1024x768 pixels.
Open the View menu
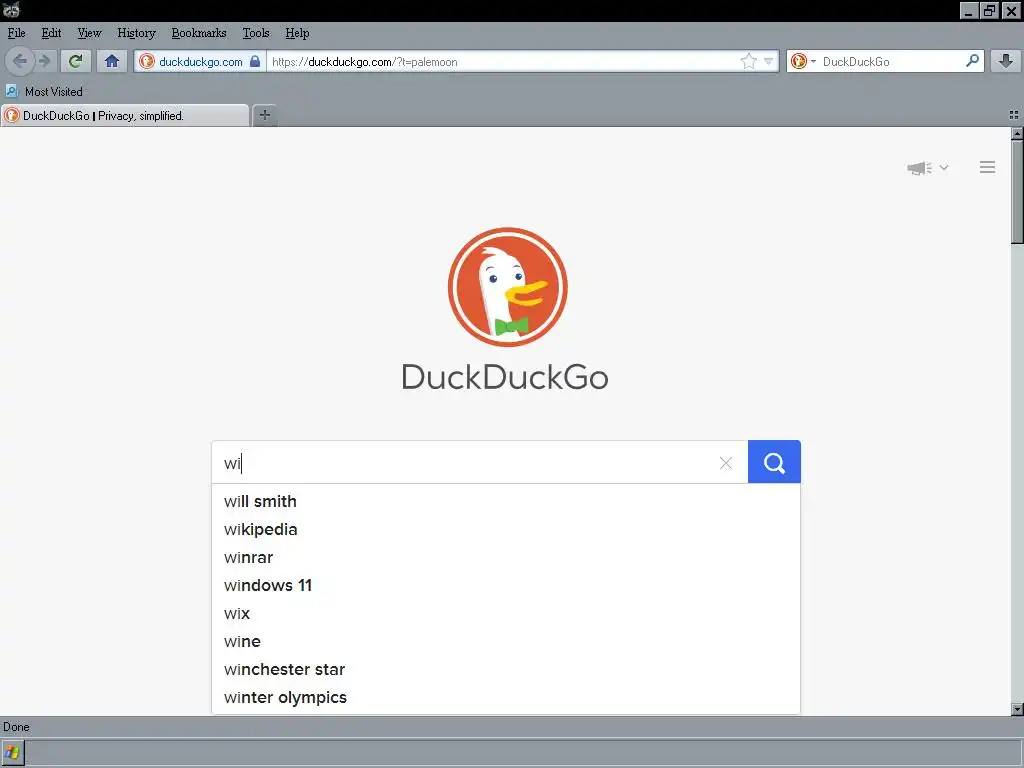[x=89, y=33]
